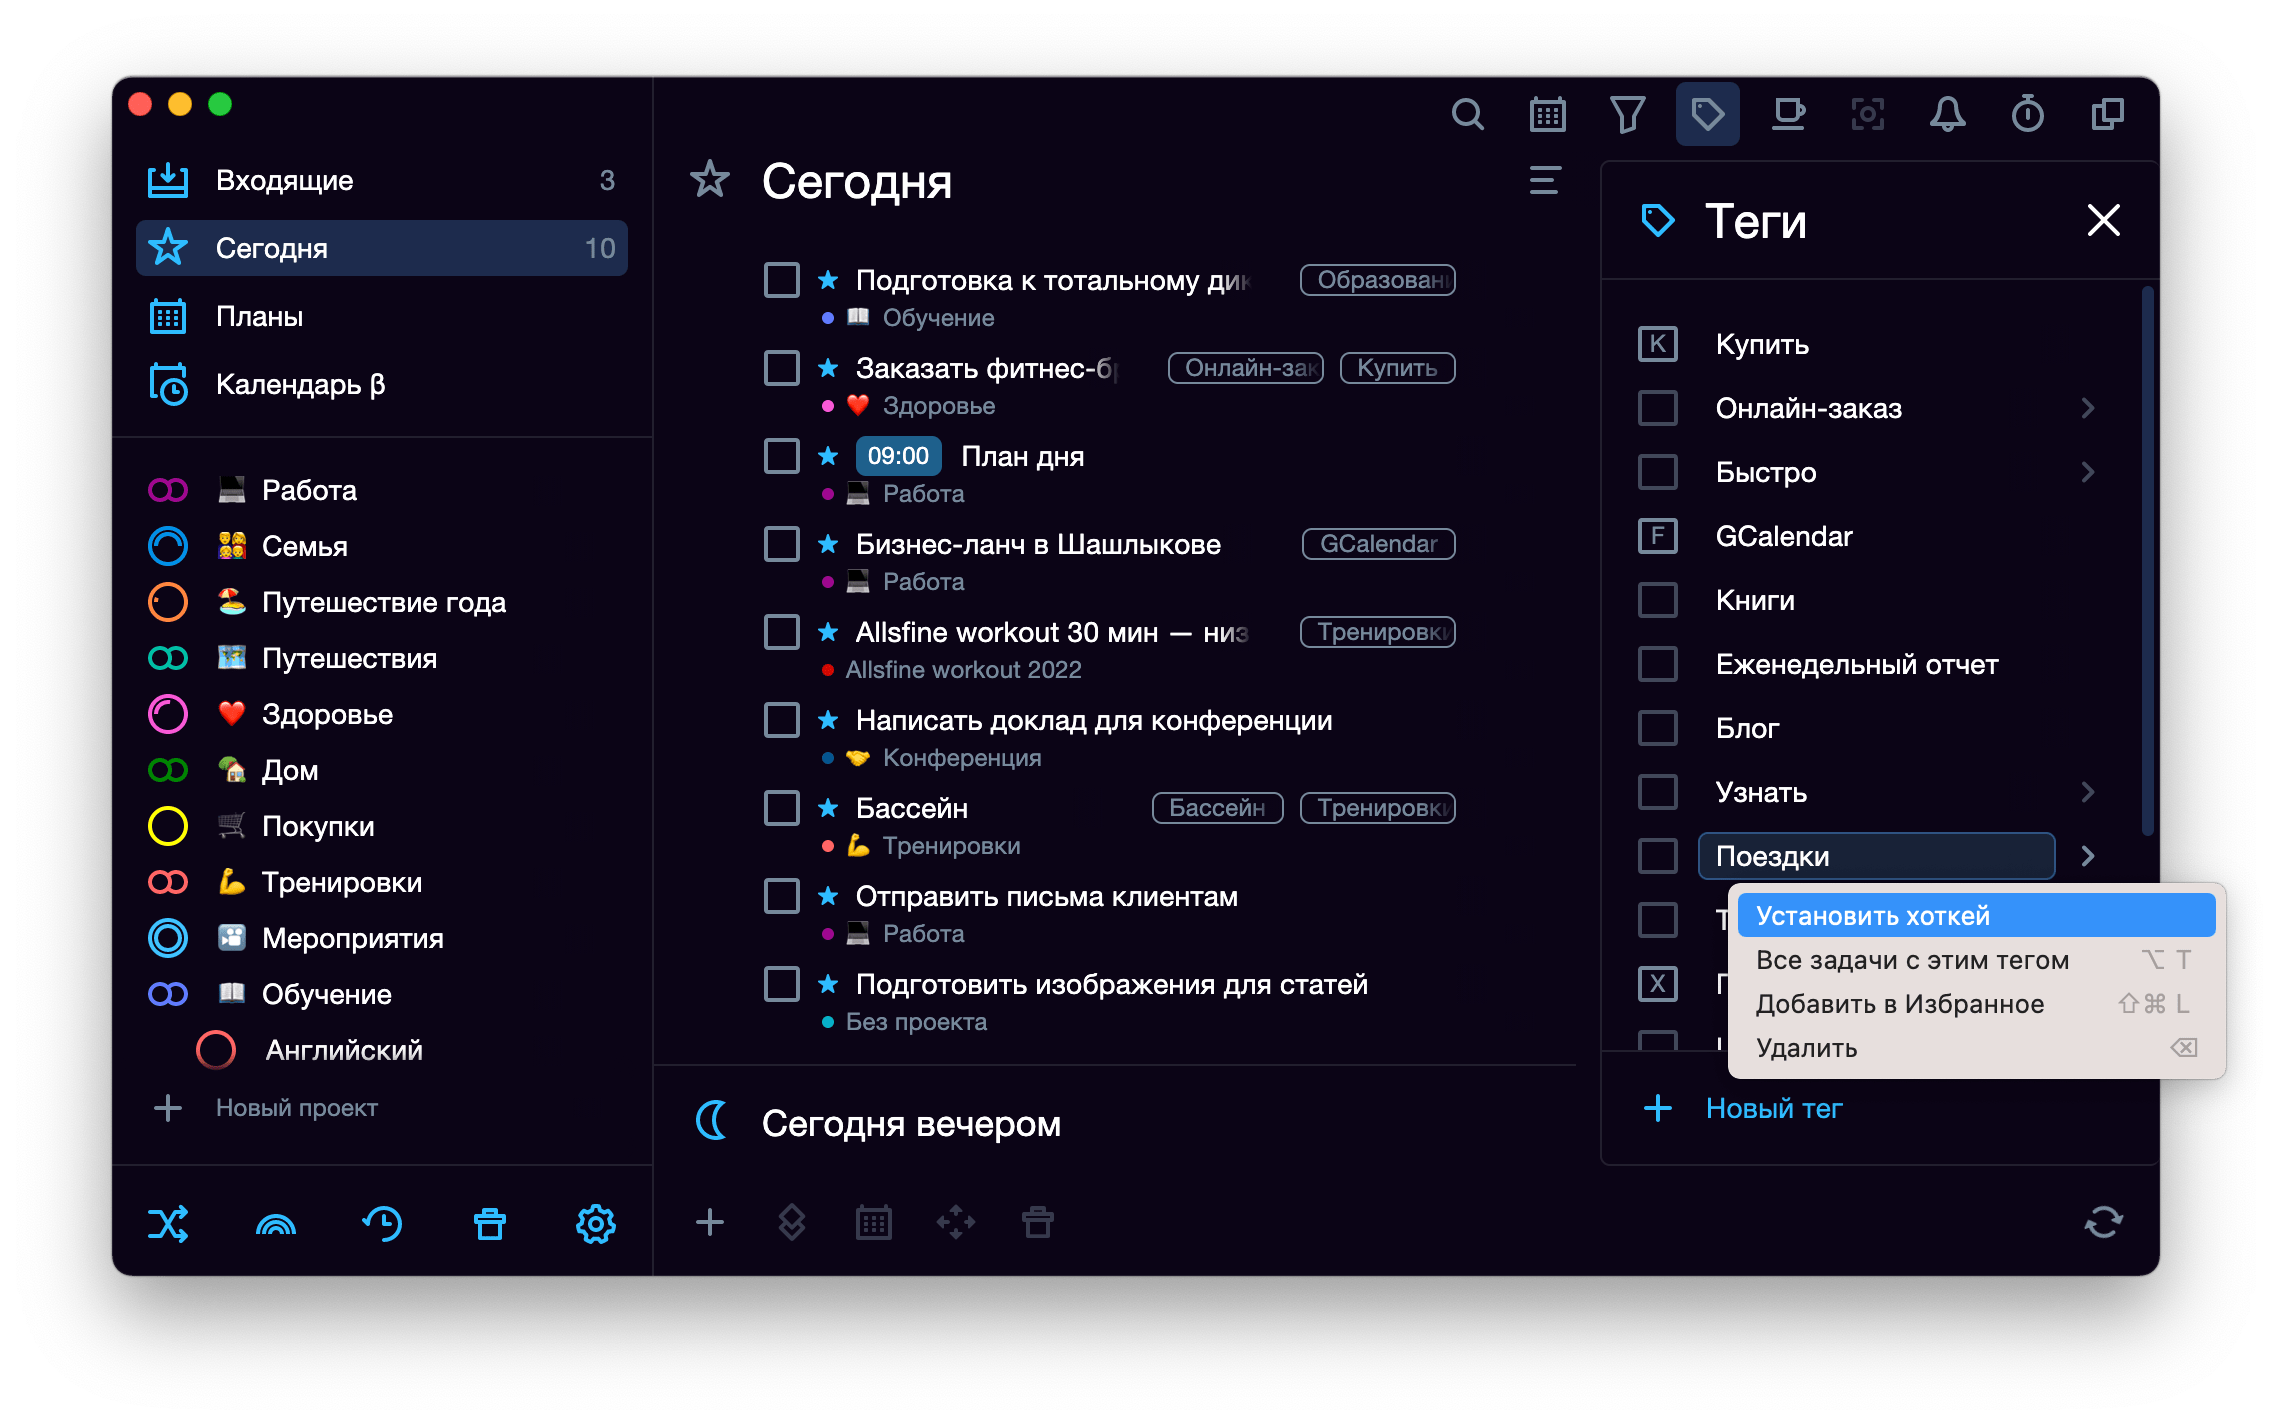
Task: Open settings gear icon
Action: tap(595, 1223)
